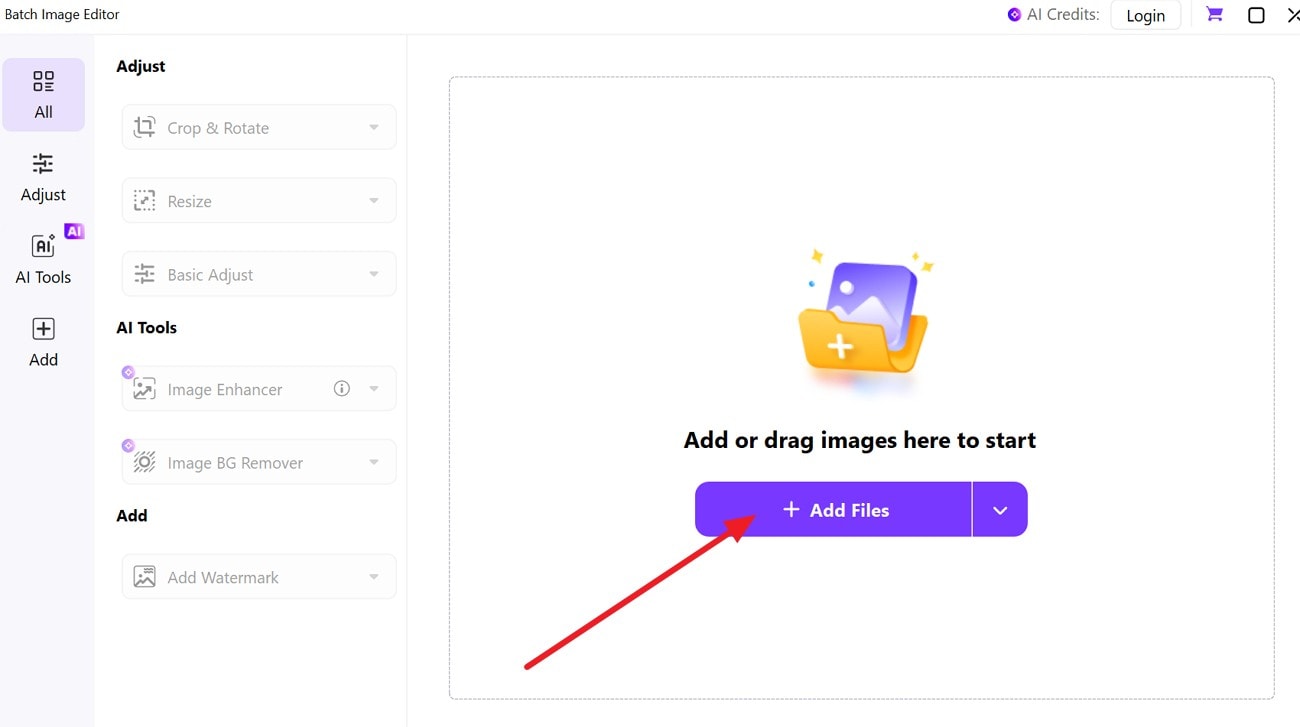
Task: Select the Image Enhancer tool icon
Action: click(144, 389)
